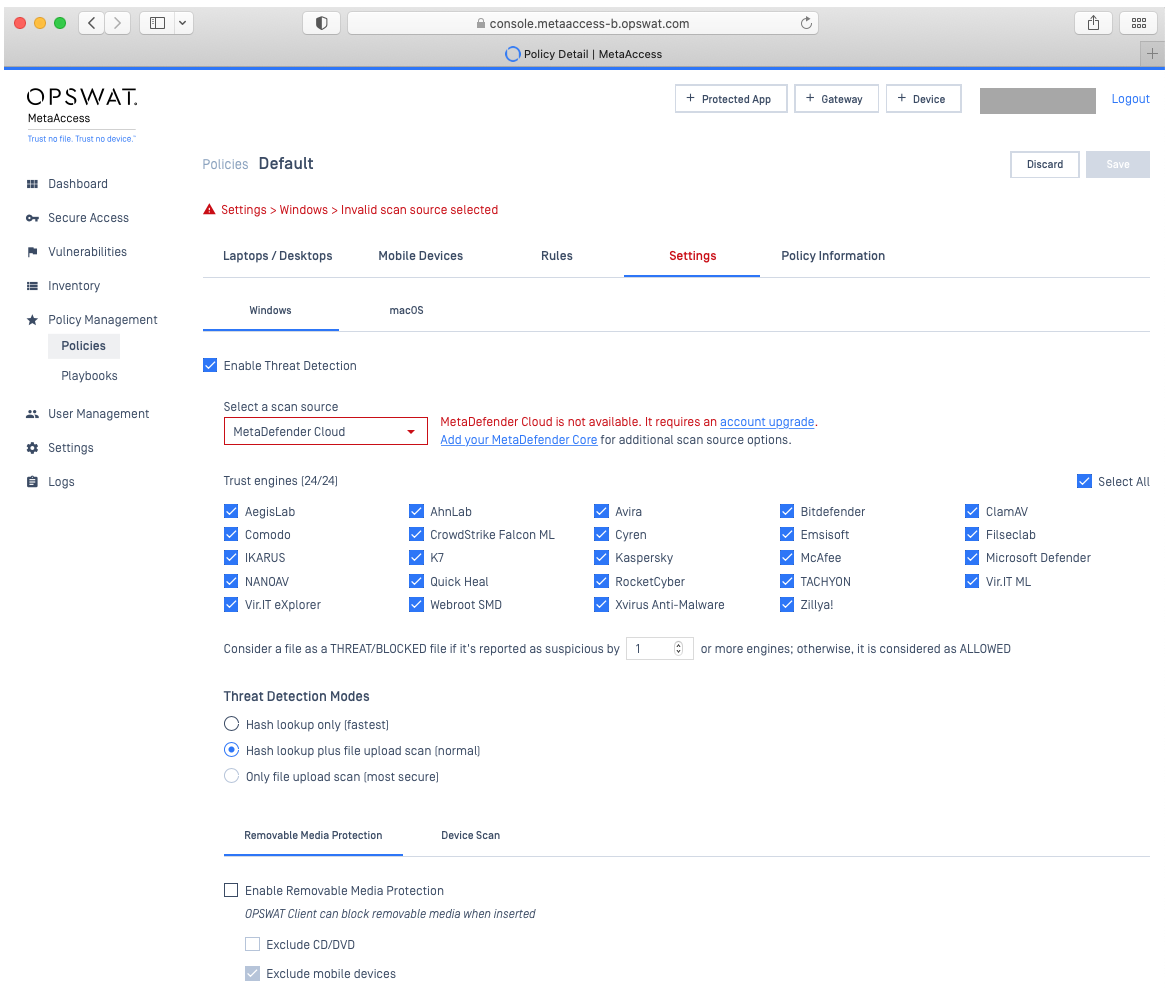Open the Removable Media Protection tab
The height and width of the screenshot is (991, 1171).
click(313, 836)
